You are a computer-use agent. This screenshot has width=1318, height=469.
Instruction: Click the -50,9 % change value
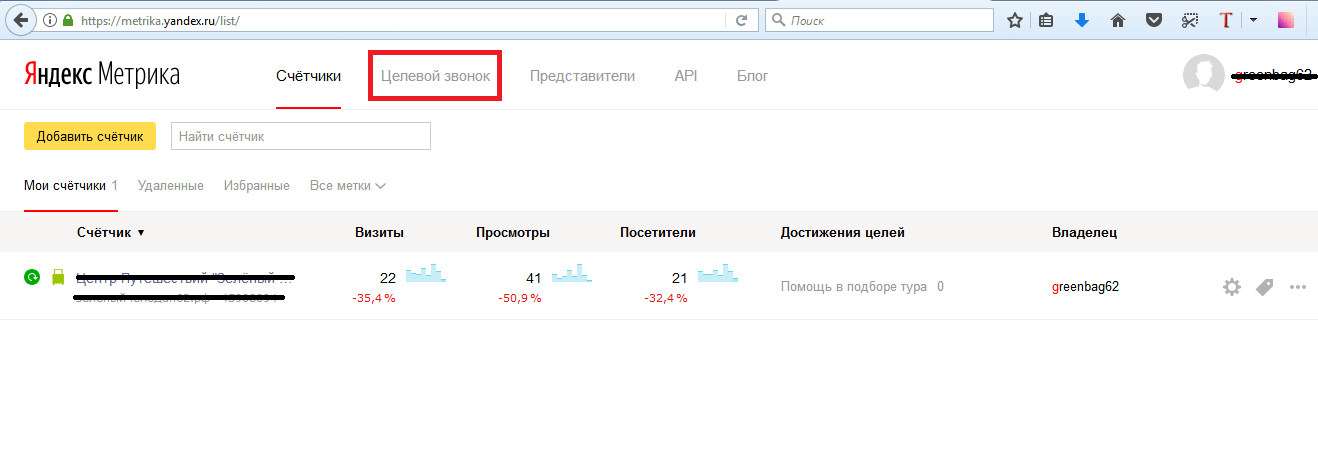point(519,298)
